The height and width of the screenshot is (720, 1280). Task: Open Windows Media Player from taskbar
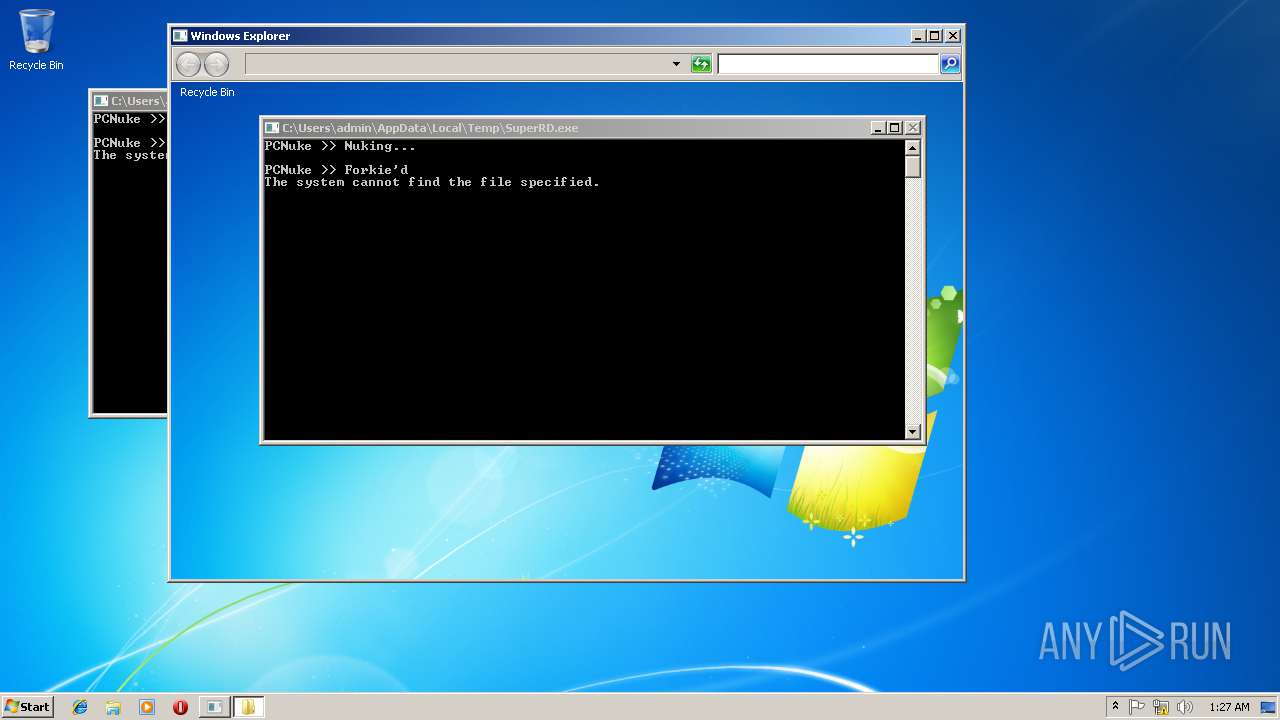click(x=147, y=707)
